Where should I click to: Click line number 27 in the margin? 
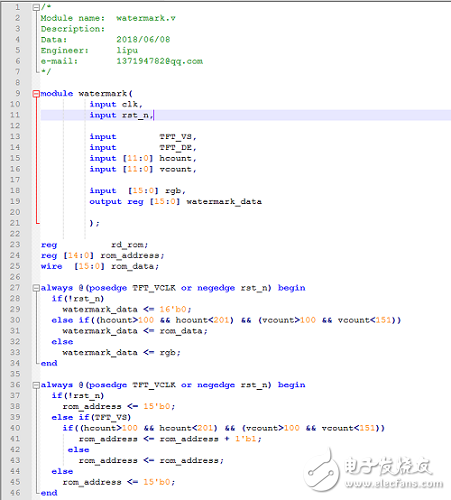pyautogui.click(x=15, y=288)
